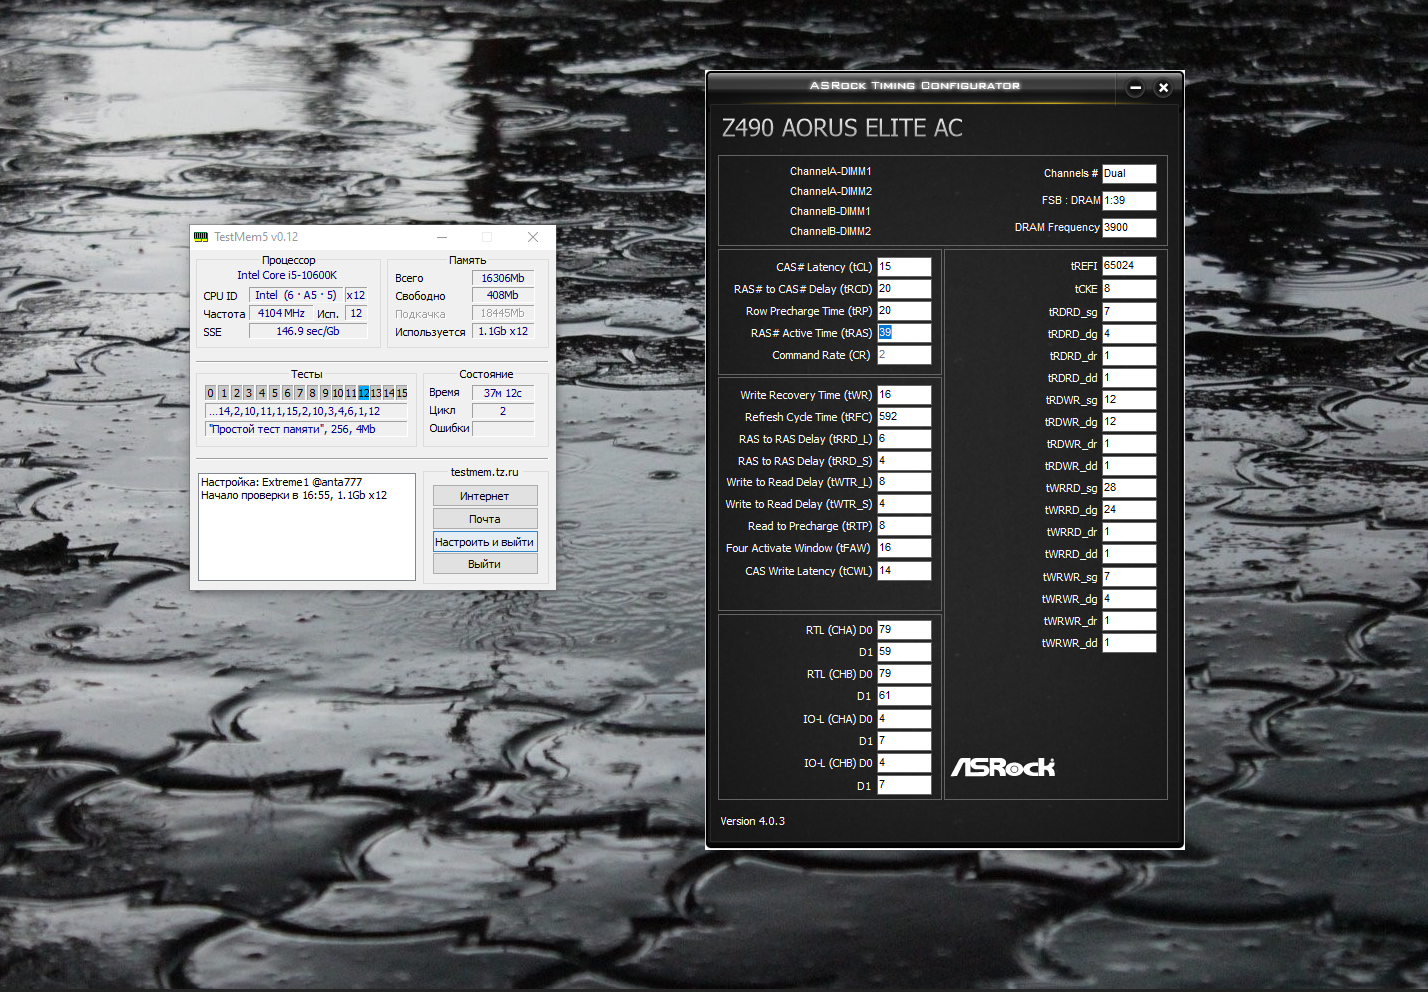
Task: Close the ASRock Timing Configurator window
Action: pyautogui.click(x=1163, y=88)
